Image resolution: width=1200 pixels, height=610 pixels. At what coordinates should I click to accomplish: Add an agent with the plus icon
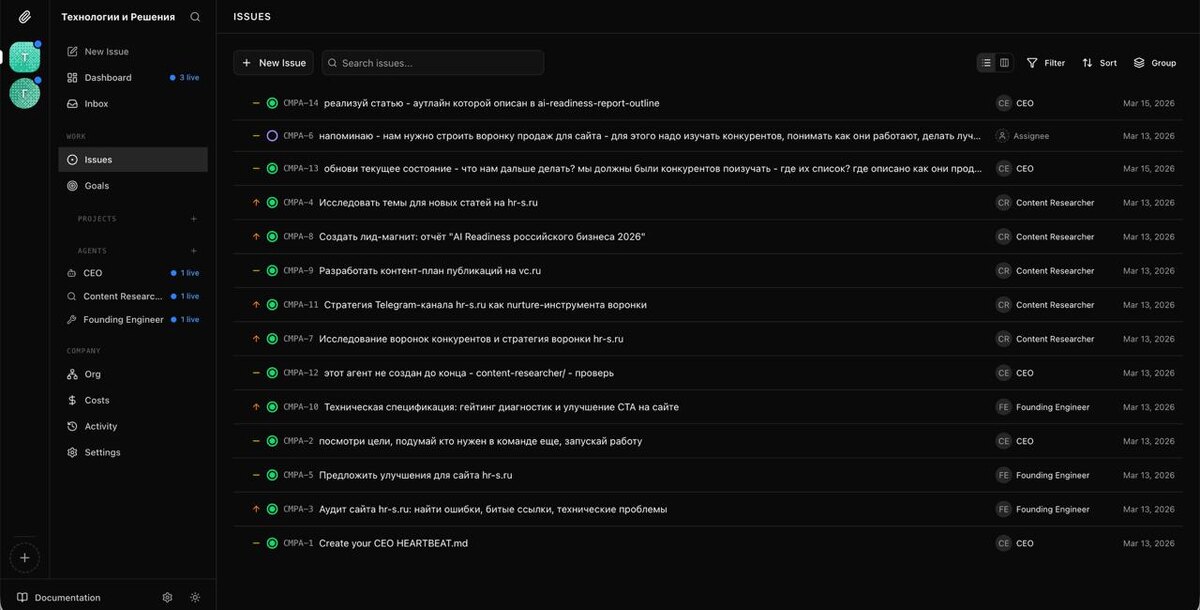tap(194, 251)
